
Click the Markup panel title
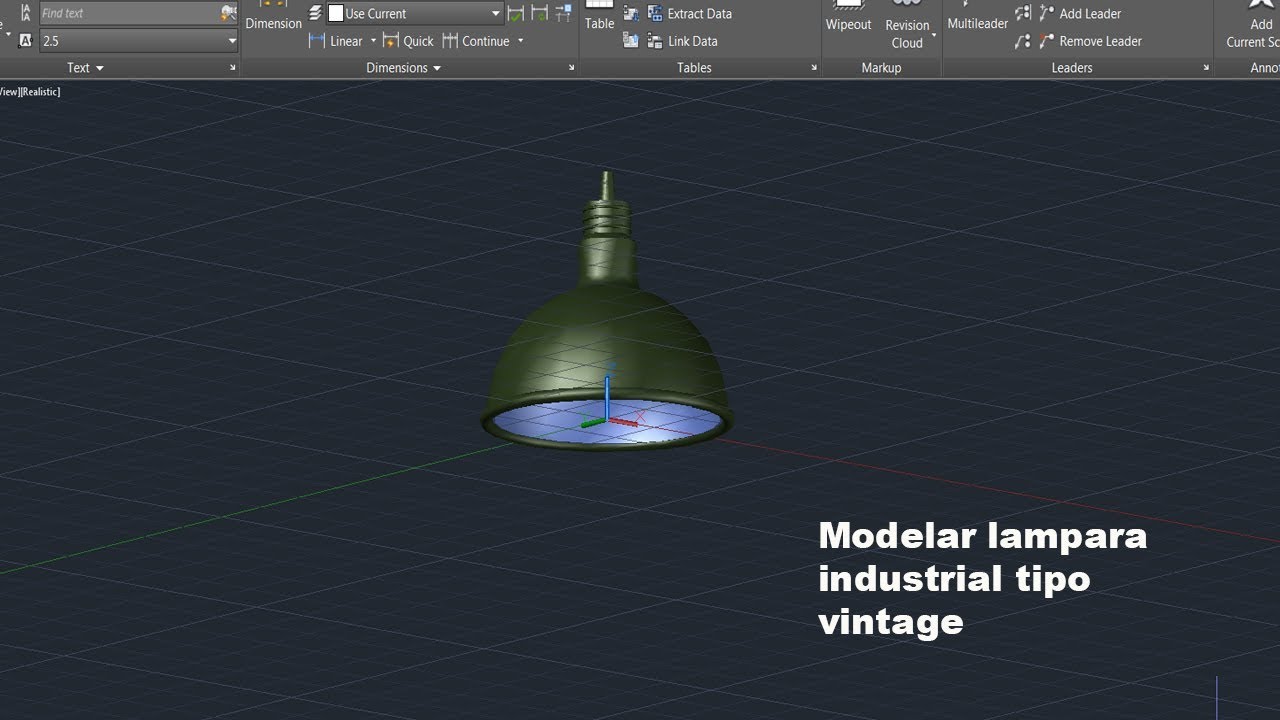point(881,68)
